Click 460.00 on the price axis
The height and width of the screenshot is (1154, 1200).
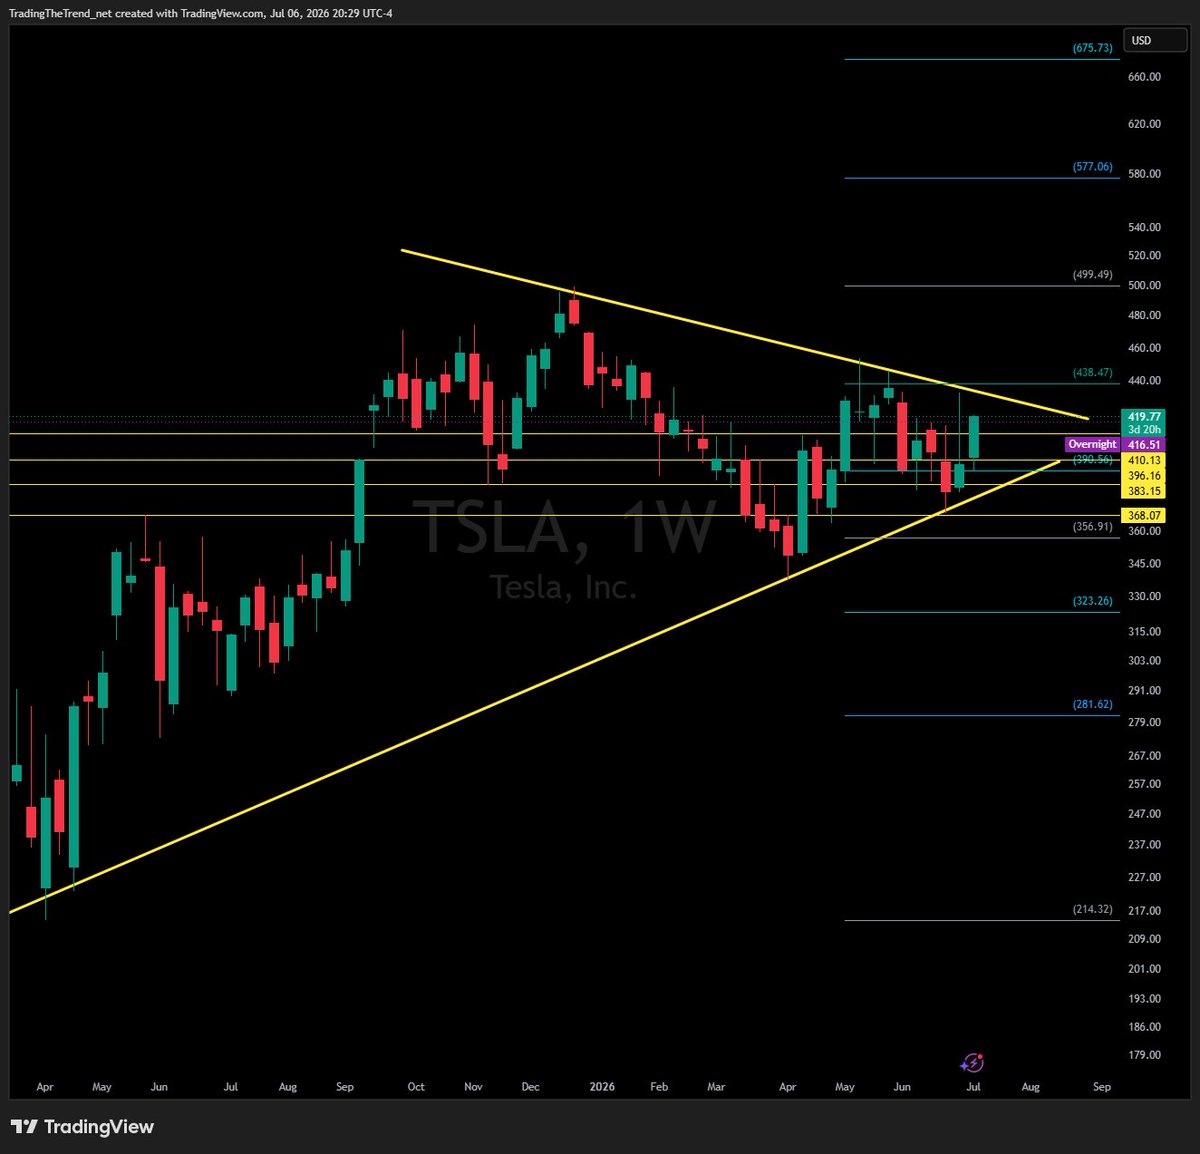click(1144, 348)
